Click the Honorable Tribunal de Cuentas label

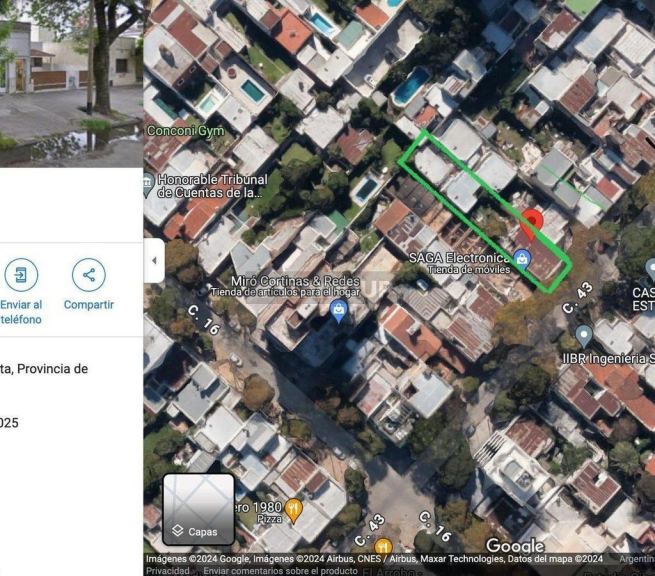(x=213, y=186)
